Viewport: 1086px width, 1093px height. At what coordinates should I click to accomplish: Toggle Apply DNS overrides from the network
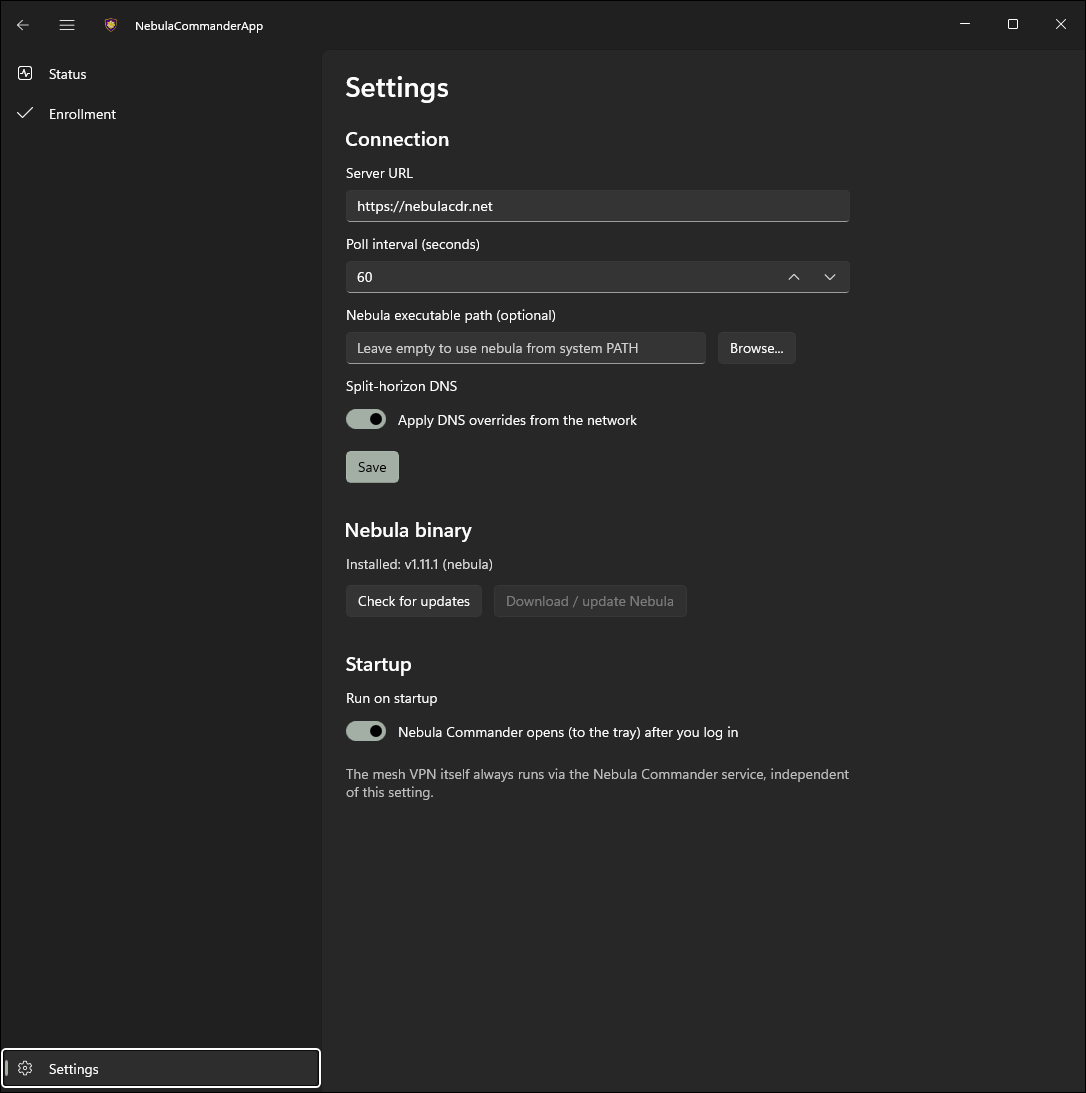(366, 419)
